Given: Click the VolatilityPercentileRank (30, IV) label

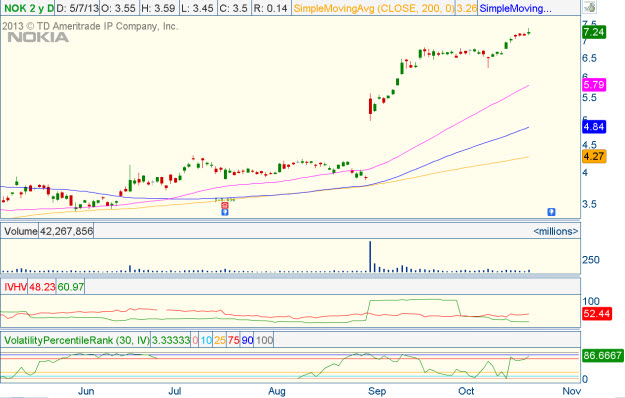Looking at the screenshot, I should coord(77,340).
